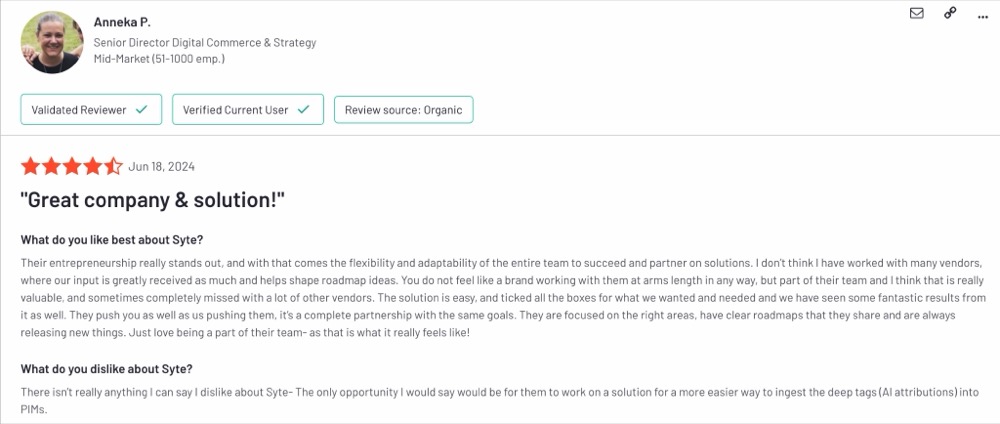Click Senior Director Digital Commerce & Strategy text
This screenshot has height=424, width=1000.
click(x=205, y=43)
